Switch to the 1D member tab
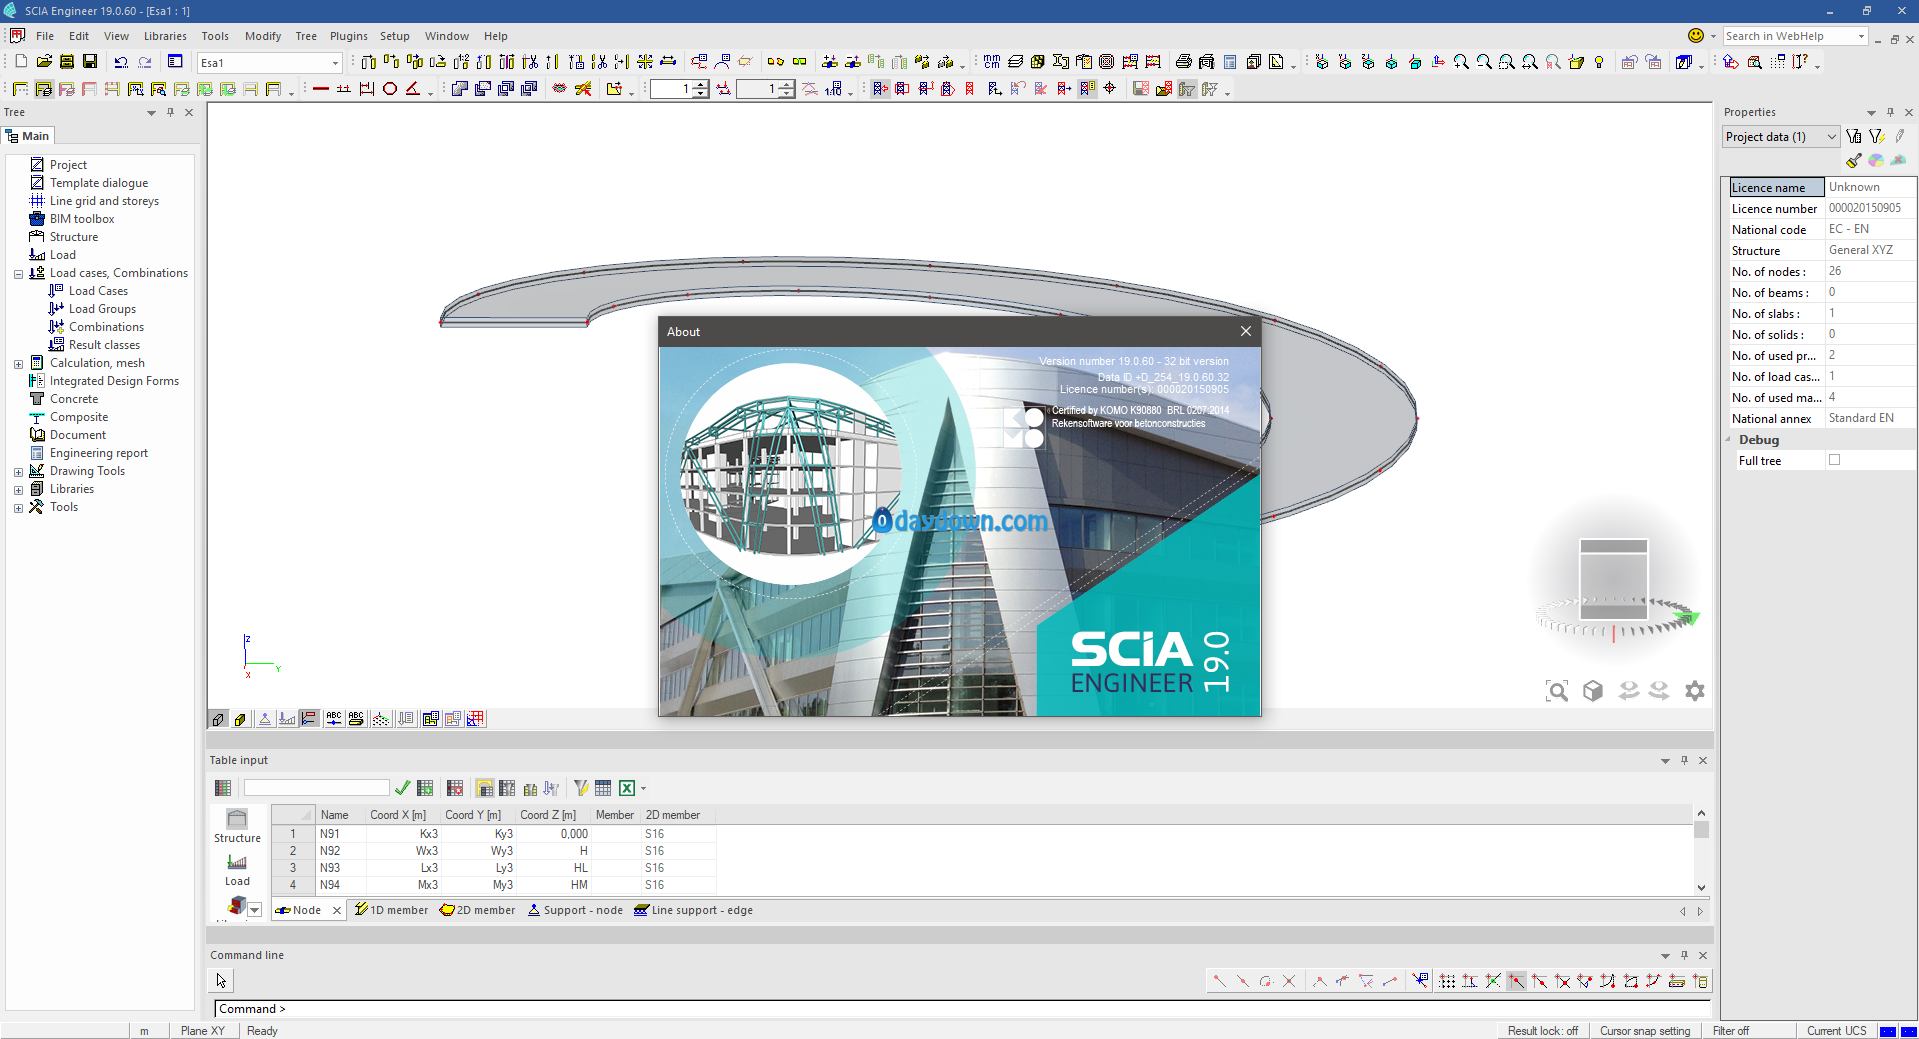The height and width of the screenshot is (1039, 1919). point(391,910)
